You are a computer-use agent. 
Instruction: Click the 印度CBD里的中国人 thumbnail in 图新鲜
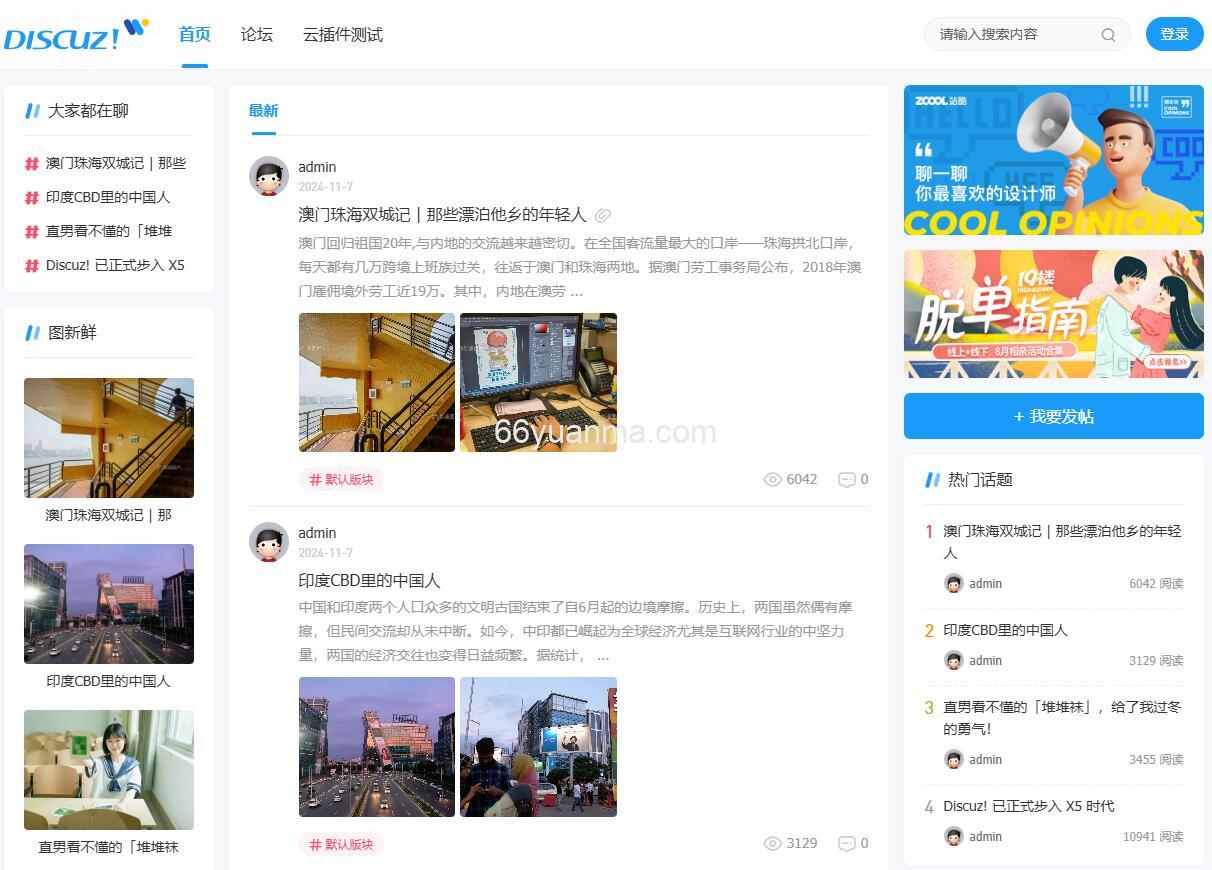pyautogui.click(x=108, y=604)
